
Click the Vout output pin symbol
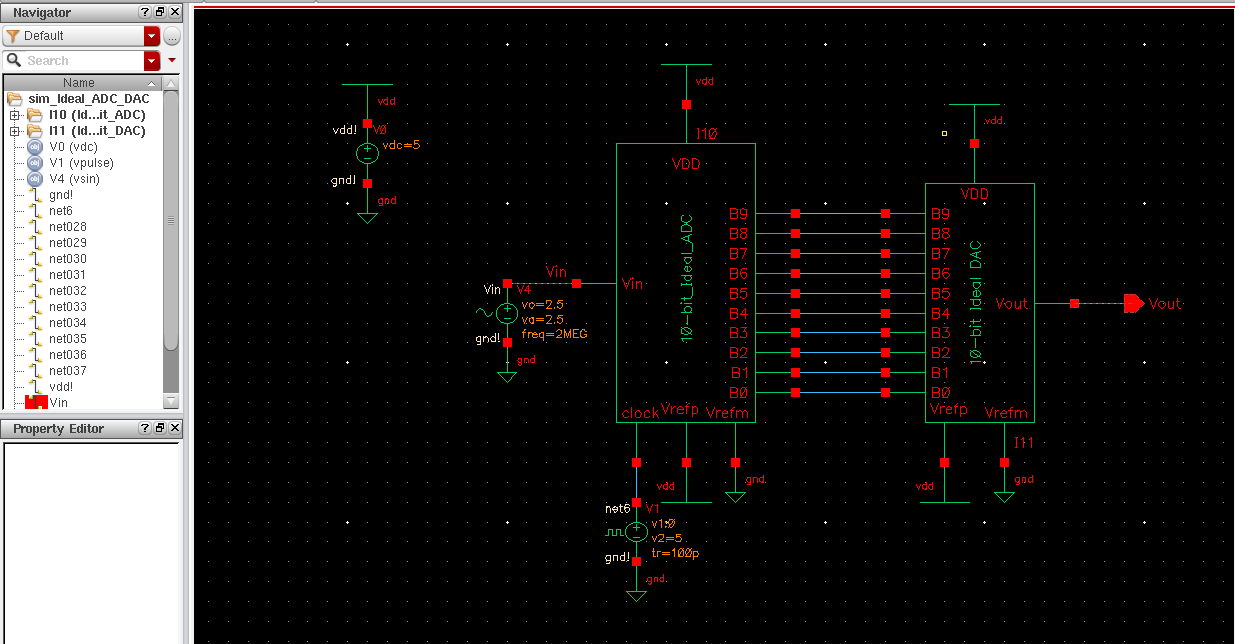click(1133, 303)
